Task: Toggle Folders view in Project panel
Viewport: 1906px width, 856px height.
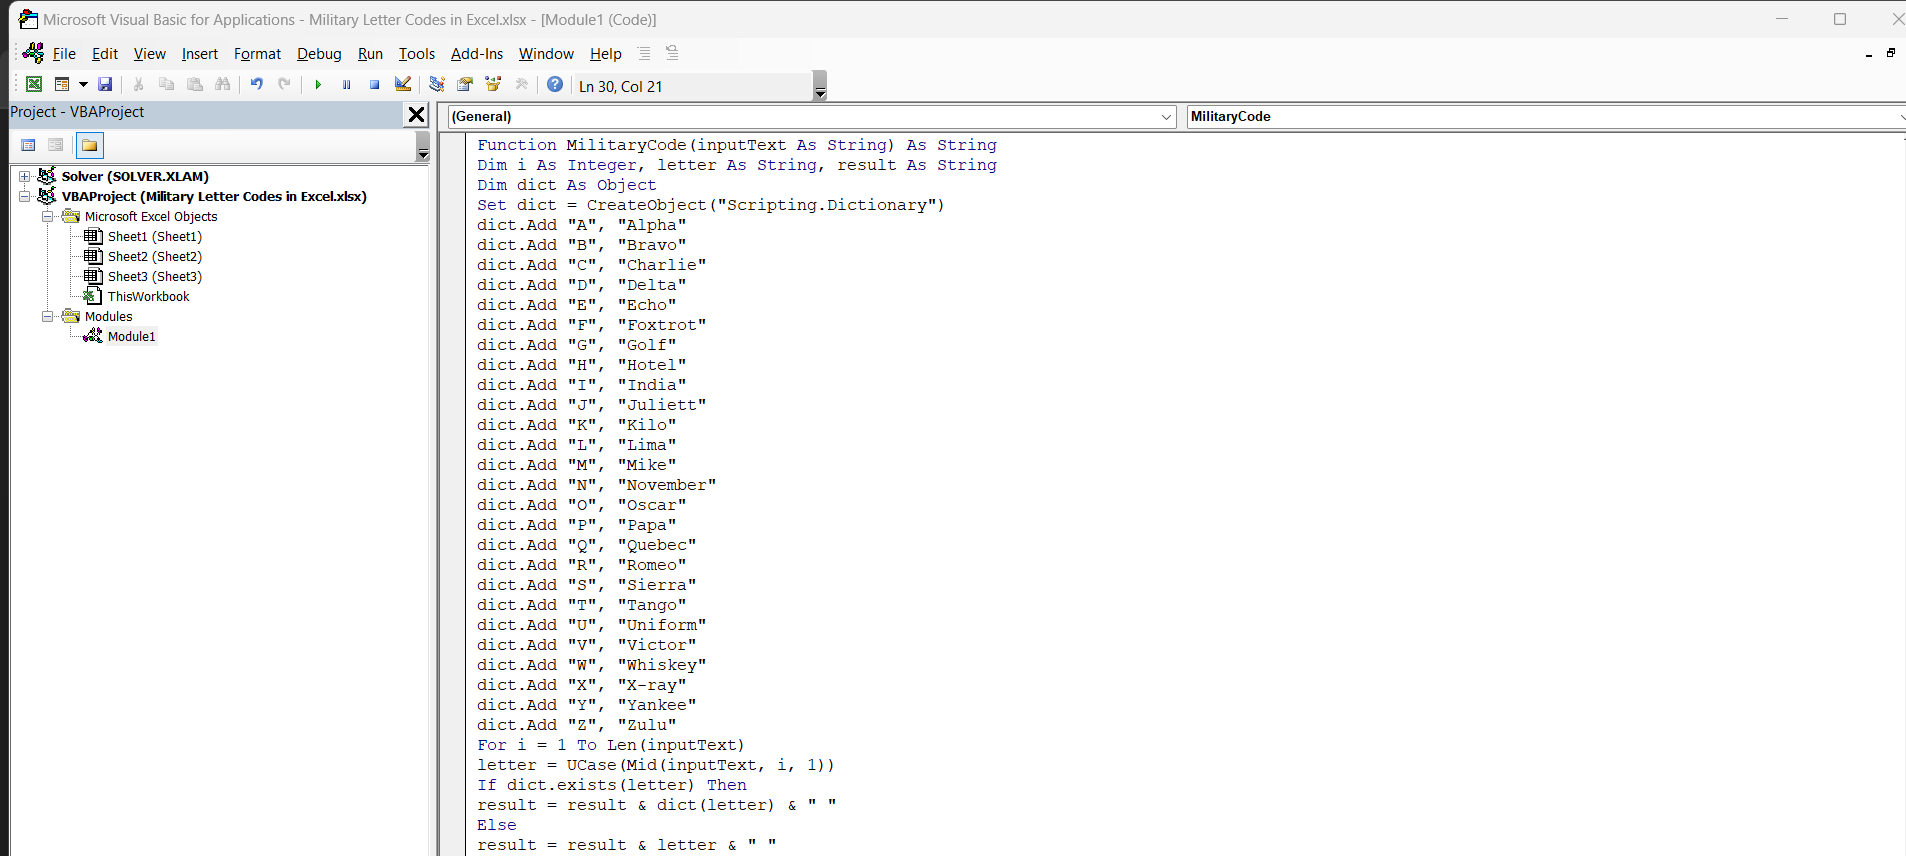Action: [x=90, y=146]
